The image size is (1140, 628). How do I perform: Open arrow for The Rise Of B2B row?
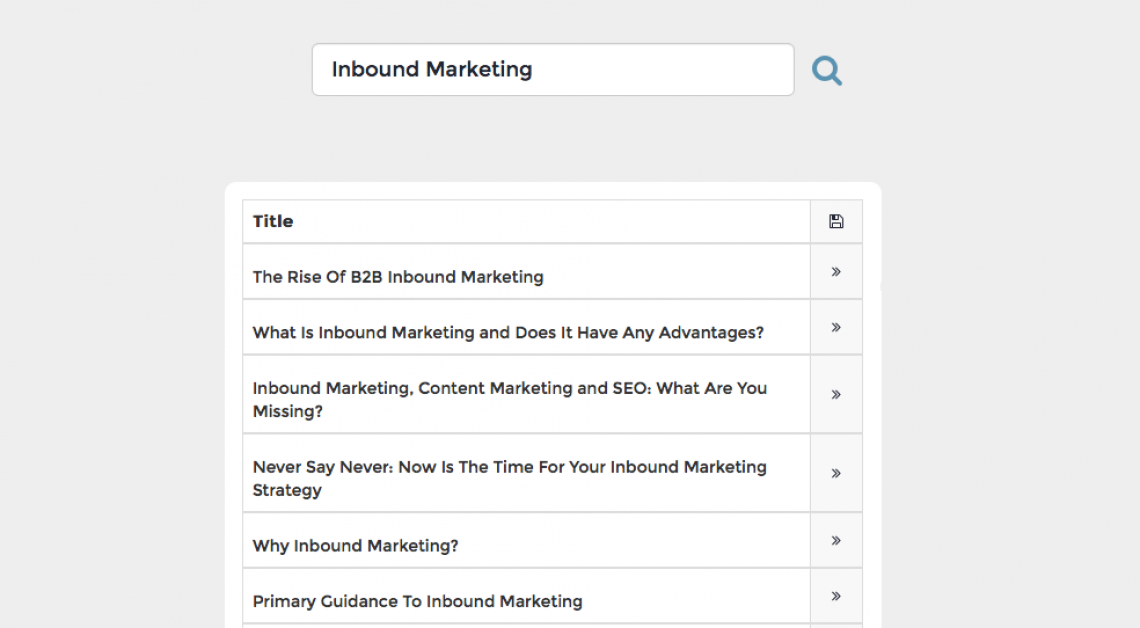pyautogui.click(x=836, y=272)
